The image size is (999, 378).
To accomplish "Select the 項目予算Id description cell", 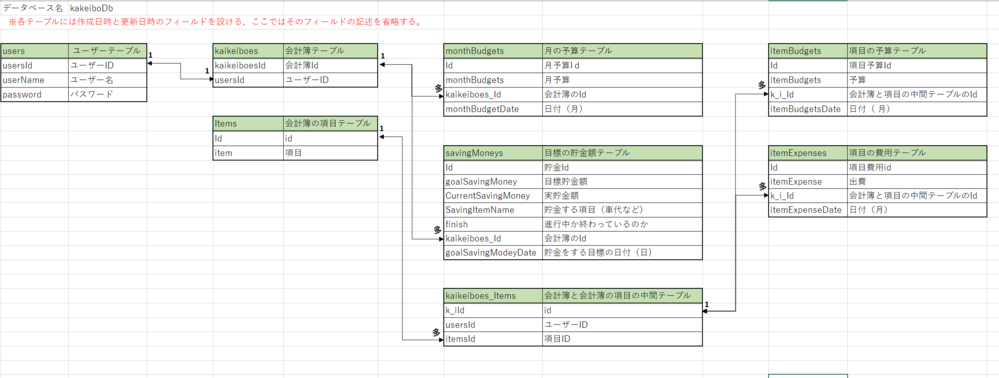I will (917, 65).
